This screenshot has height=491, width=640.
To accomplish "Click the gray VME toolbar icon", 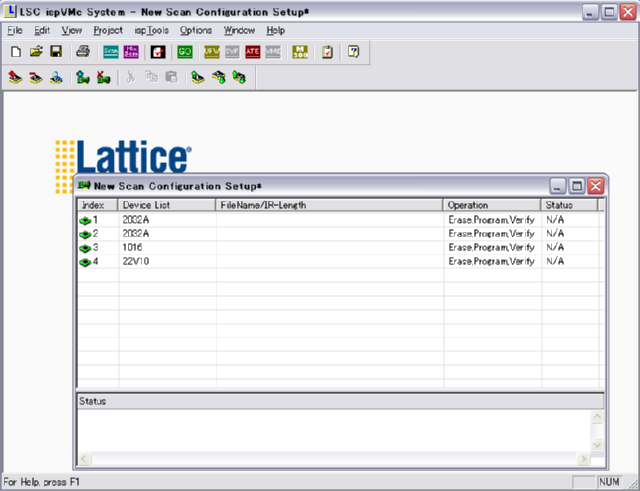I will pos(273,52).
